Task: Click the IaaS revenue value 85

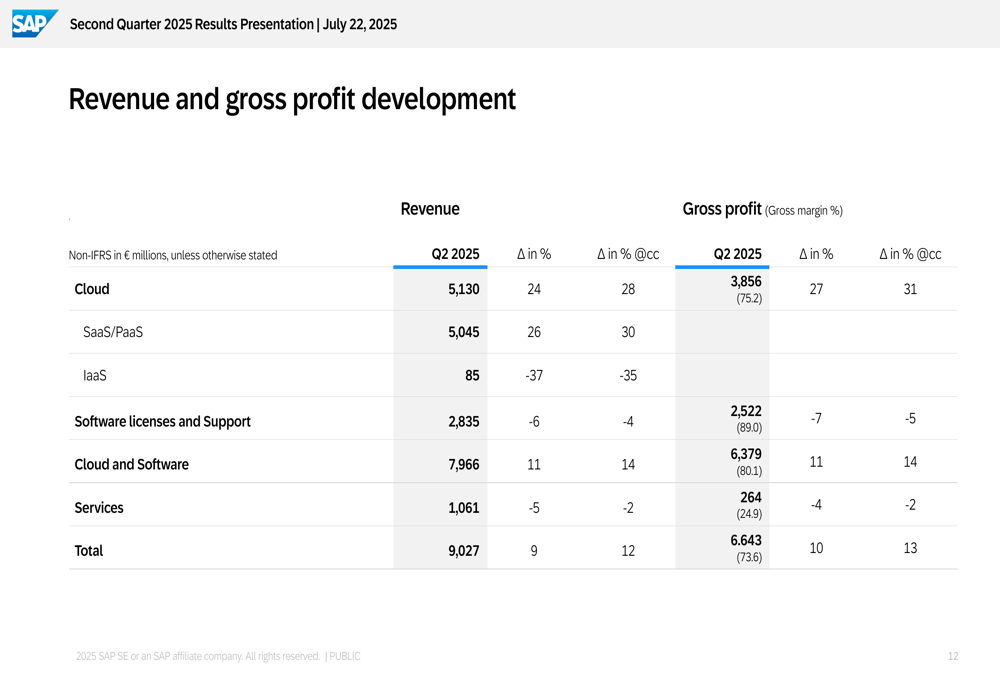Action: click(x=471, y=376)
